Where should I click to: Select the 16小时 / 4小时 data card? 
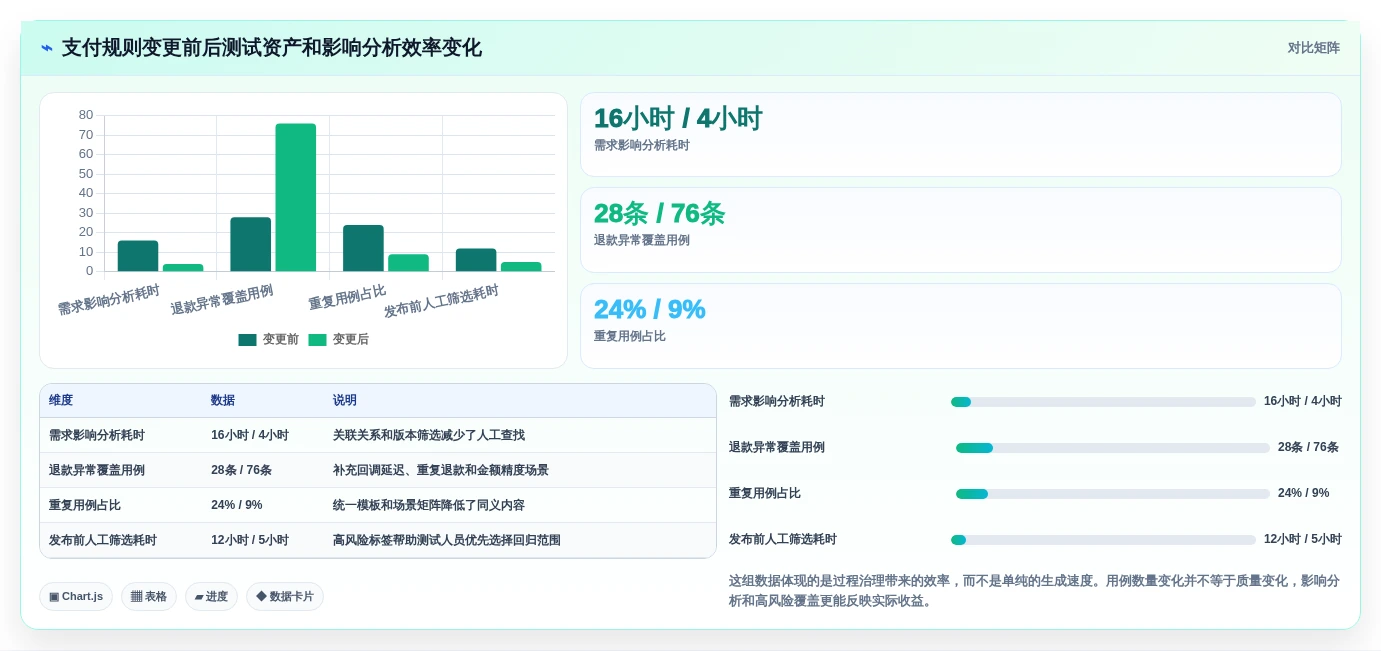[x=961, y=135]
